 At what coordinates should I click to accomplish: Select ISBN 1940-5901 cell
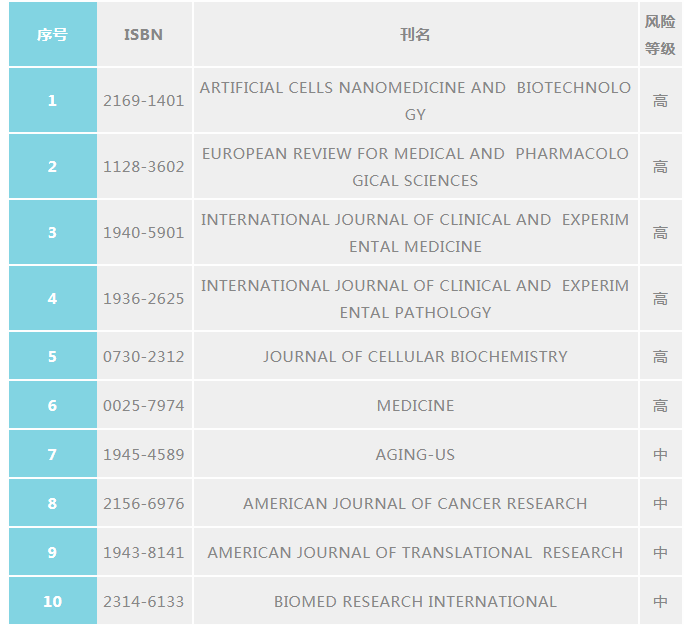click(144, 232)
